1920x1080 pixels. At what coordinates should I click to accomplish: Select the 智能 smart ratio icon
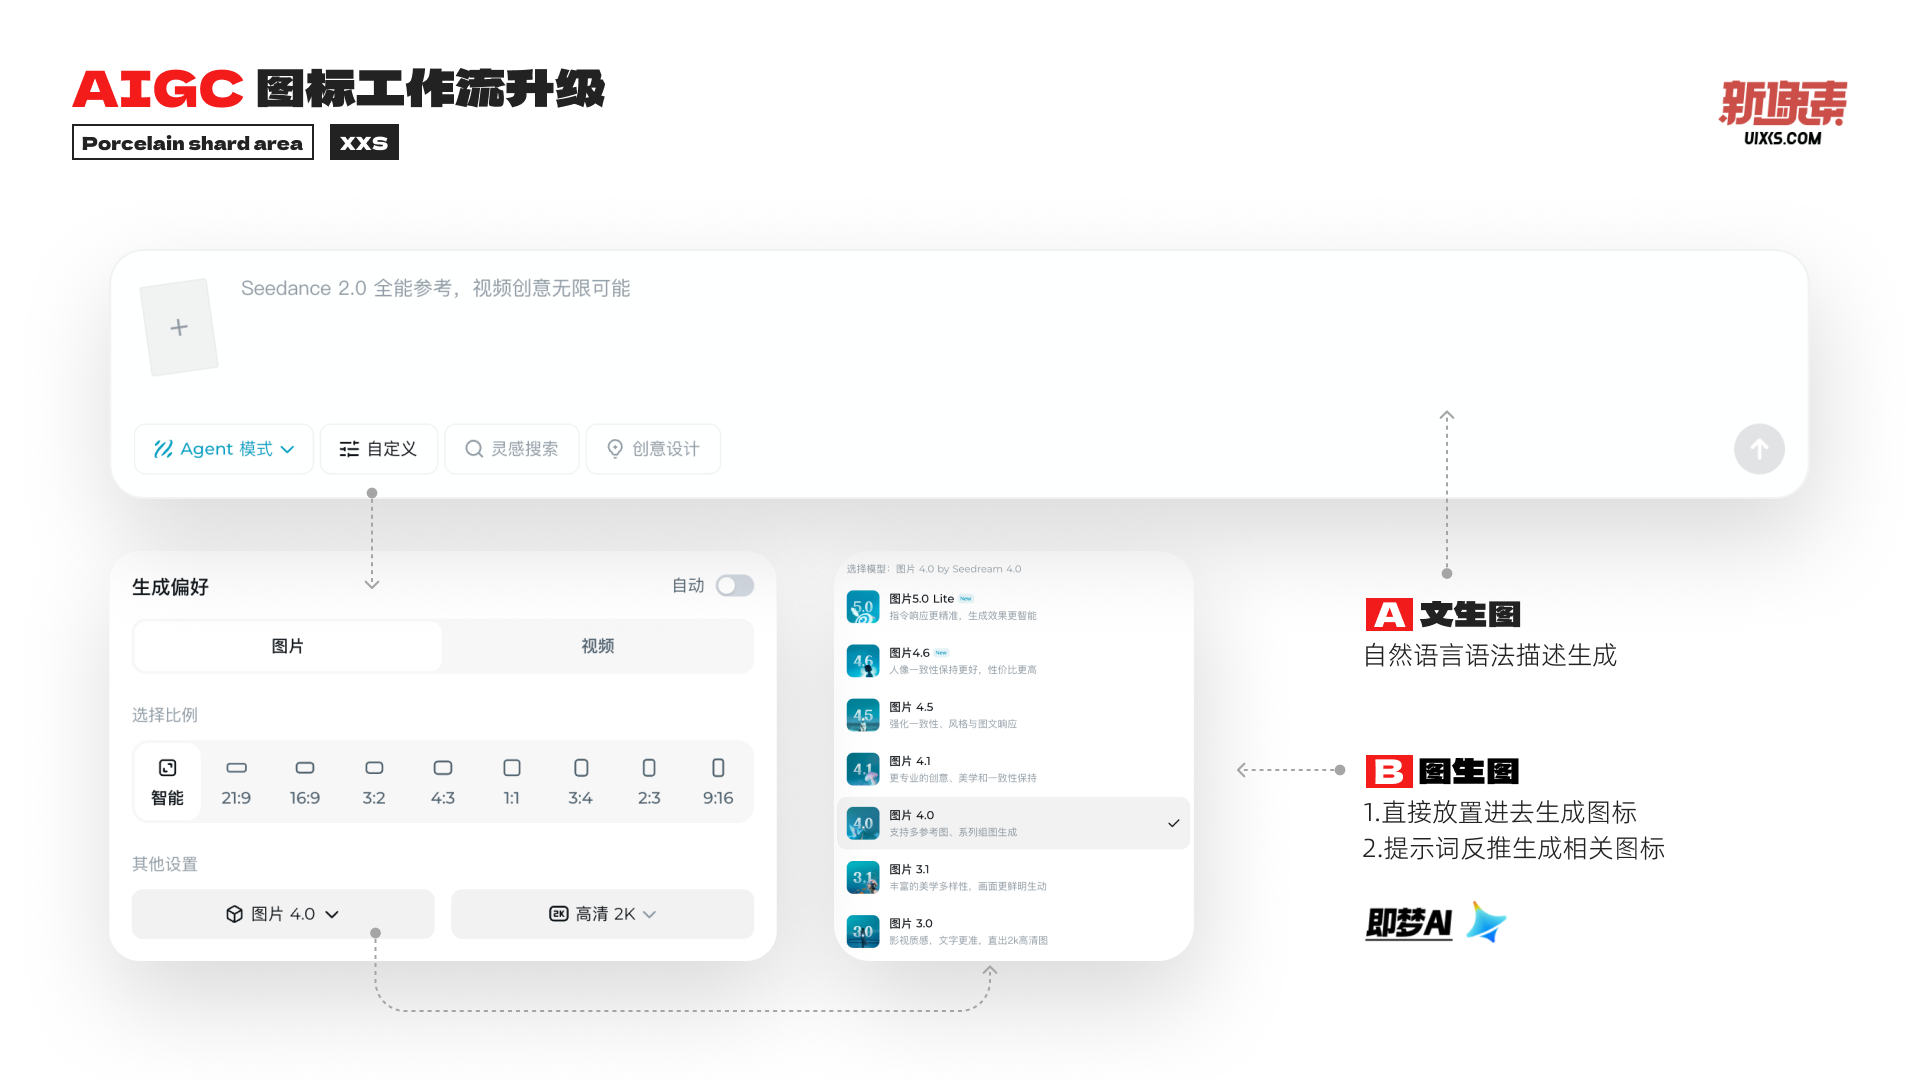click(167, 768)
